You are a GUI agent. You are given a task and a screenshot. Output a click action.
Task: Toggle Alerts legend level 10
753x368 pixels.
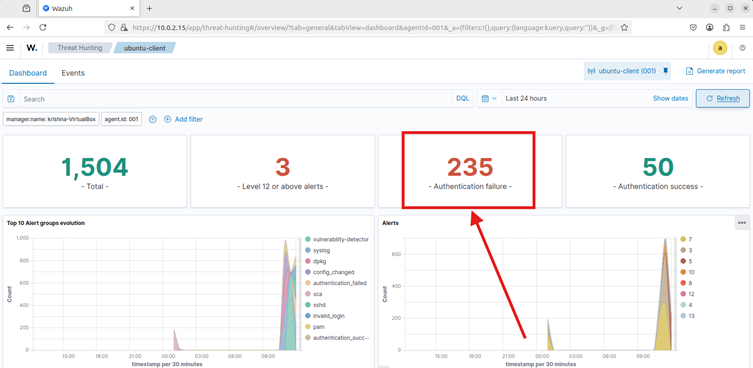688,272
